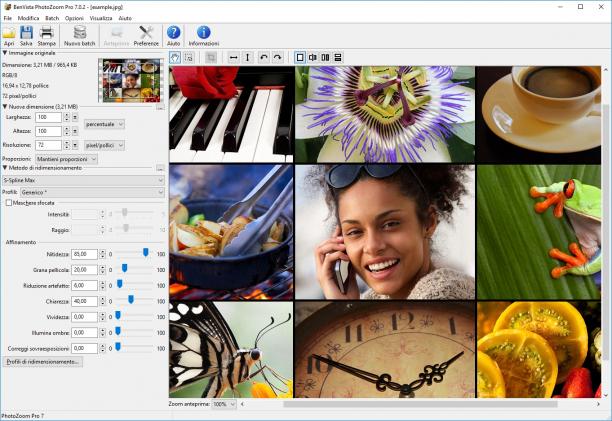Viewport: 612px width, 421px height.
Task: Flip the image horizontally
Action: pos(233,58)
